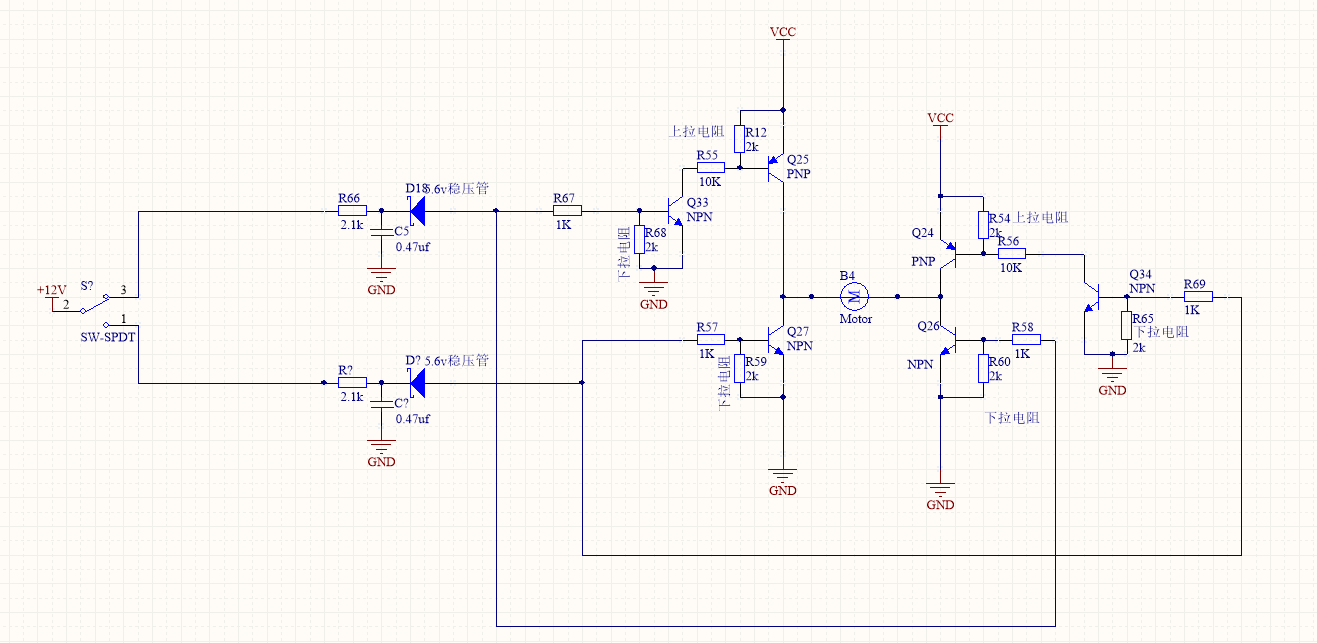Click the 'S?' switch designator
The image size is (1317, 643).
point(87,285)
